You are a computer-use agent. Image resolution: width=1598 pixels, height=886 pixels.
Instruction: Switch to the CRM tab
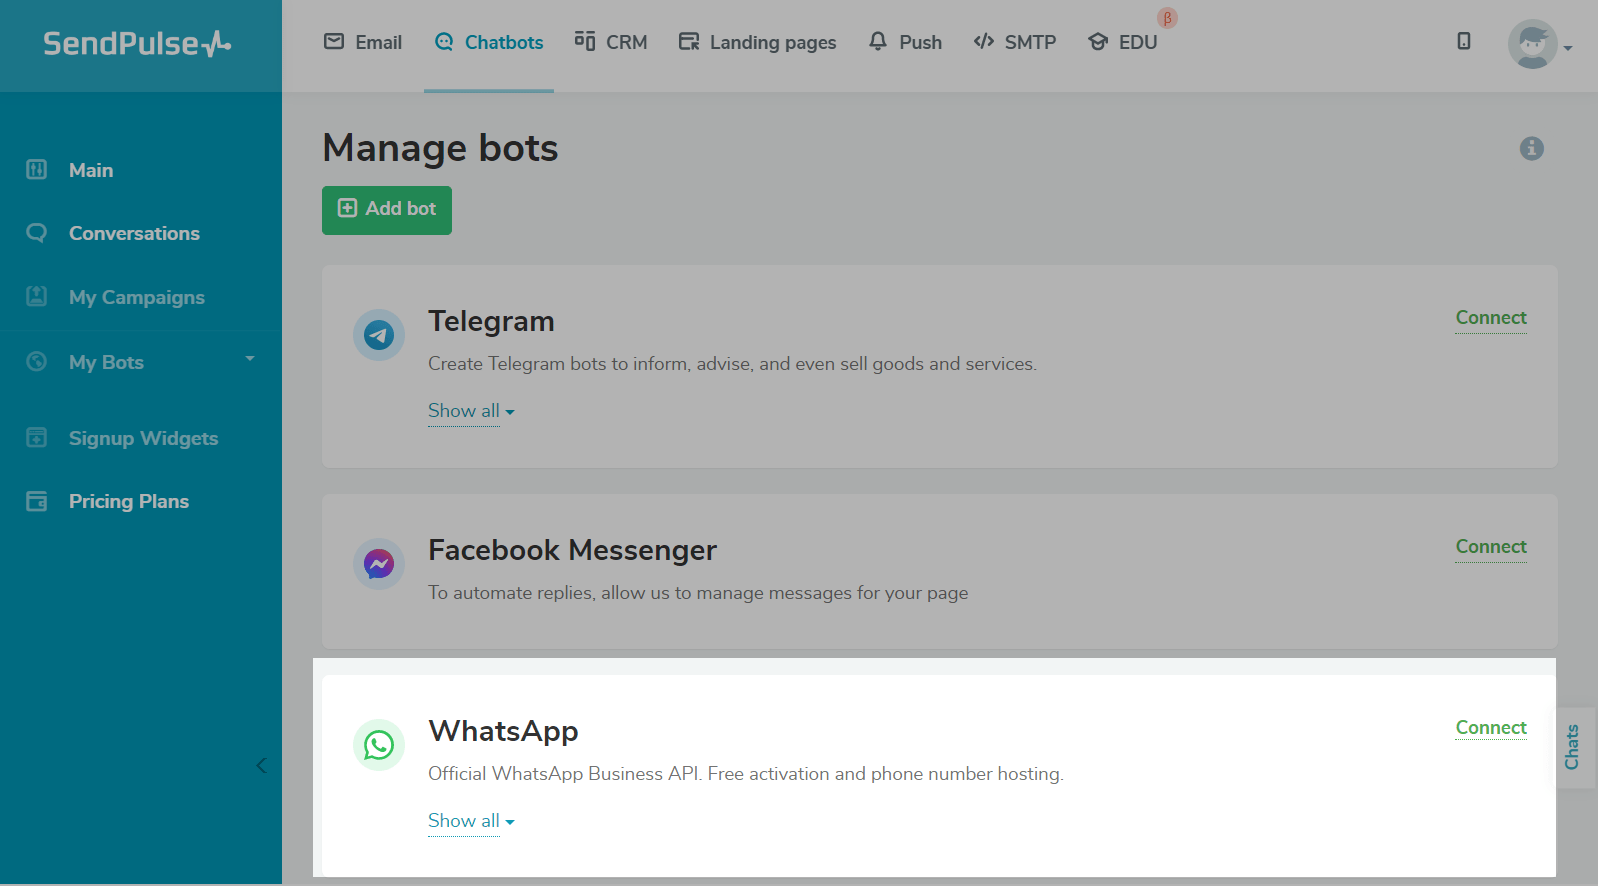point(611,42)
